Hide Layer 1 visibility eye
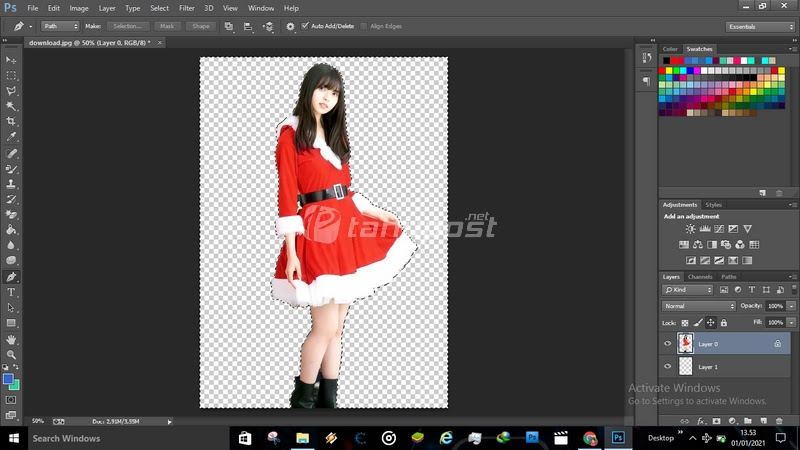800x450 pixels. click(667, 366)
